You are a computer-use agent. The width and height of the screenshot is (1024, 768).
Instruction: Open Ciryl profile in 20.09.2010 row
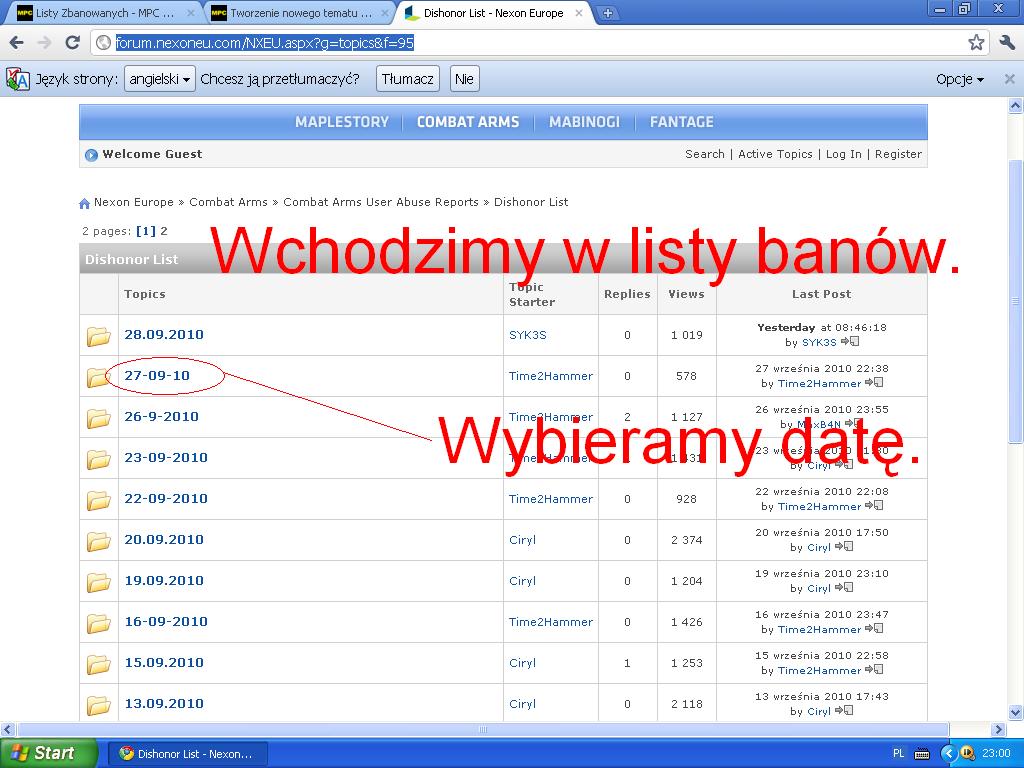522,540
